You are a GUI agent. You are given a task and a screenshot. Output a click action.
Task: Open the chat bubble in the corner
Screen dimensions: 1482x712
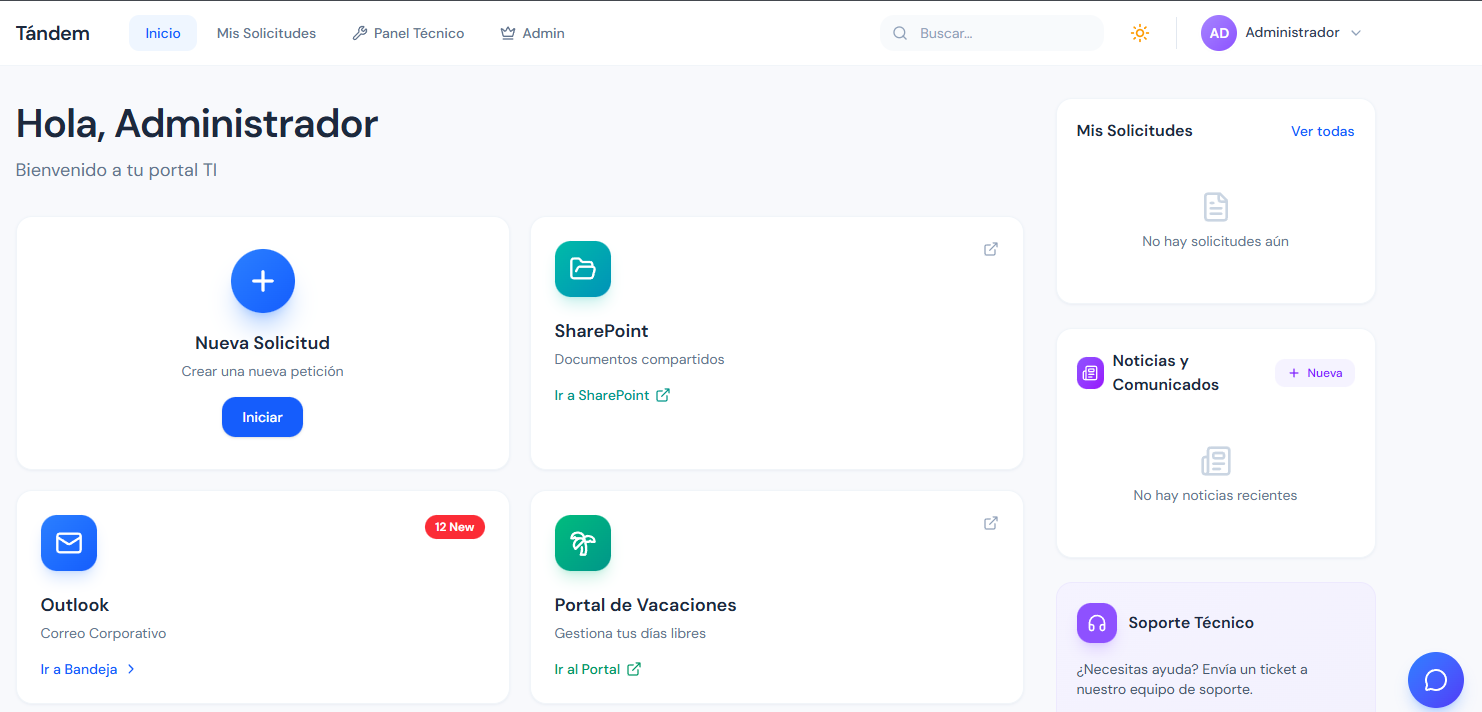(1435, 680)
